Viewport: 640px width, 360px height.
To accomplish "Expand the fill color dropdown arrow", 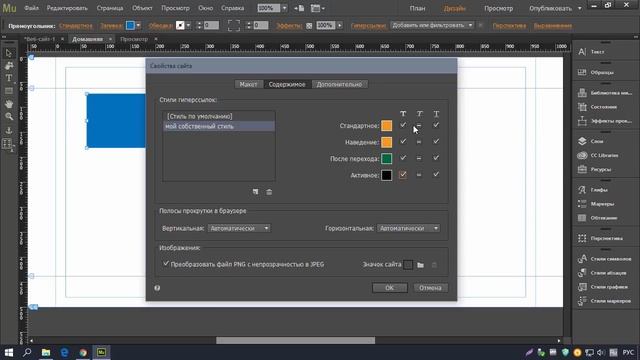I will tap(138, 25).
